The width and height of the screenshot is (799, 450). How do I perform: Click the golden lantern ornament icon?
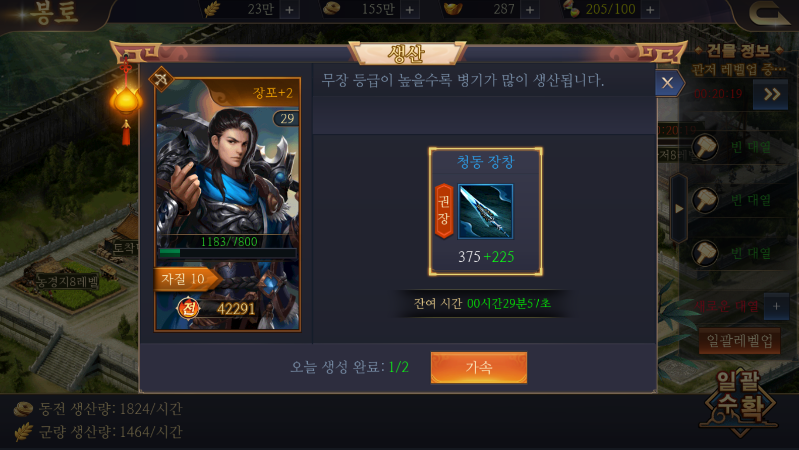125,99
